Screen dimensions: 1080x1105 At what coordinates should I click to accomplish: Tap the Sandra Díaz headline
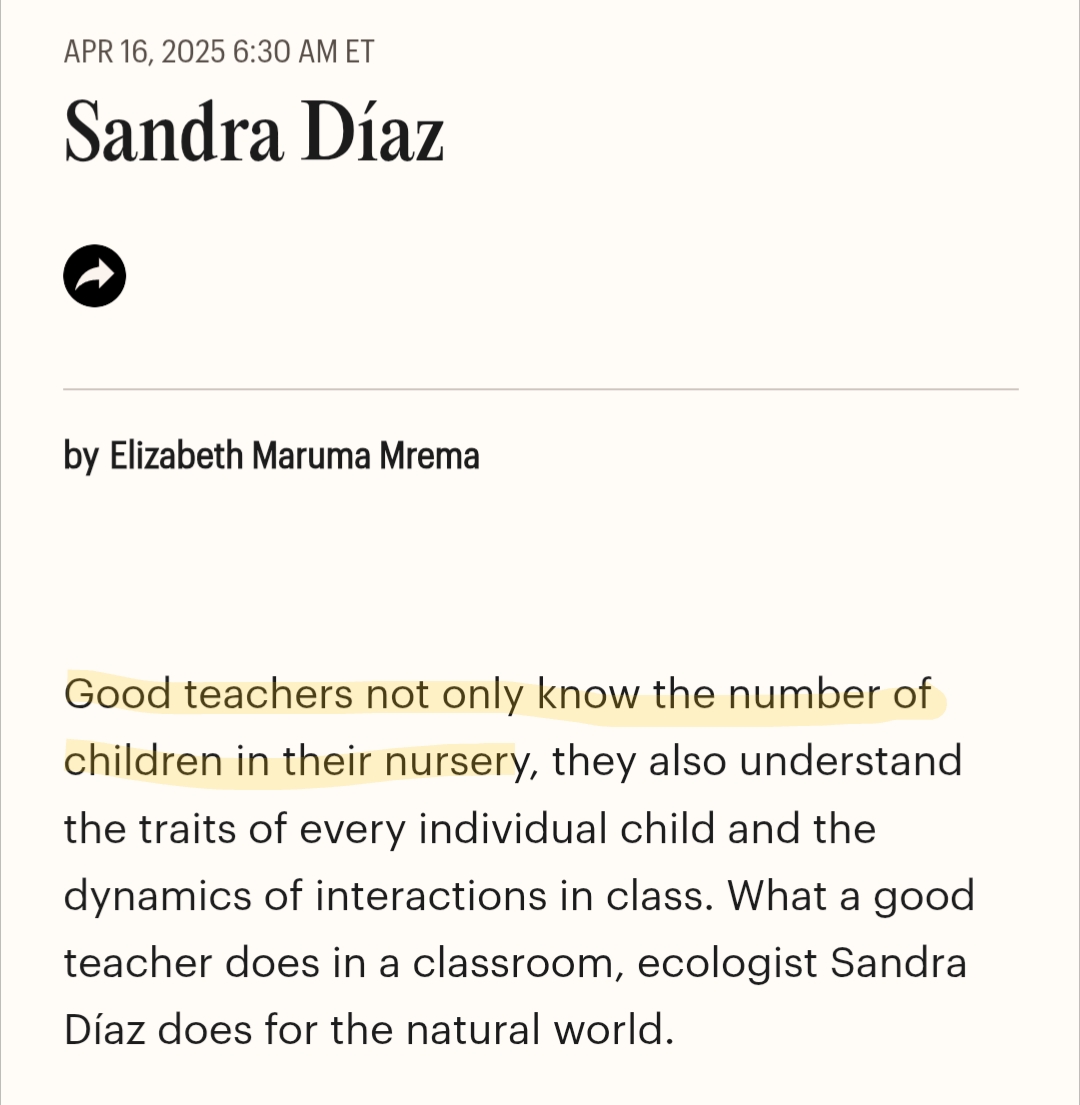254,132
